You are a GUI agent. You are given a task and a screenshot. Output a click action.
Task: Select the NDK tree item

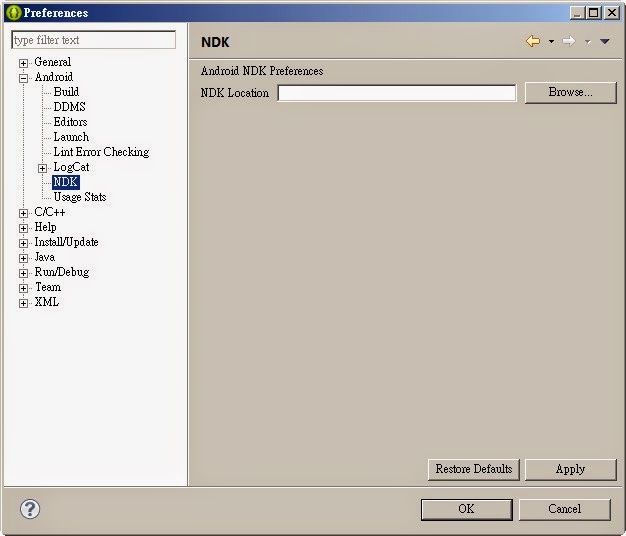coord(65,182)
